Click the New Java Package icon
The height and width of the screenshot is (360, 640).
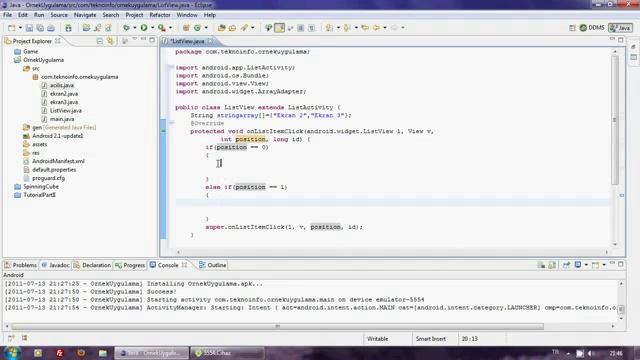186,28
